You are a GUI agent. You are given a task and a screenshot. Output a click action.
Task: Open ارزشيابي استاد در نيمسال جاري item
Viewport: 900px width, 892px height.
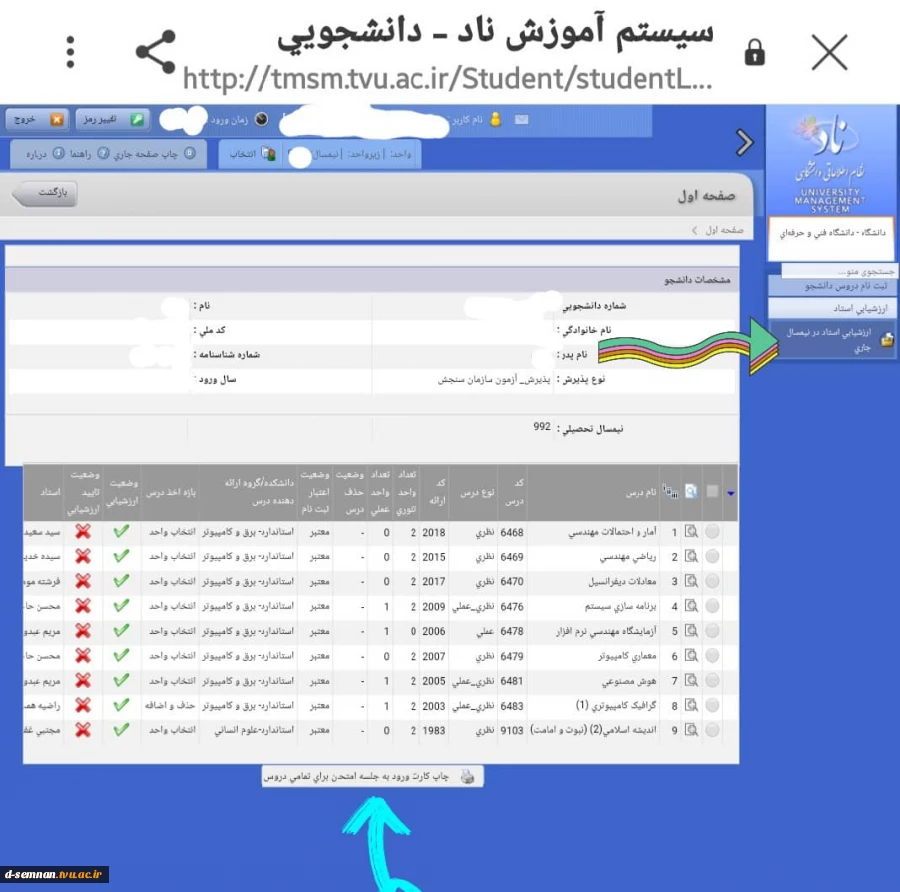[x=831, y=340]
